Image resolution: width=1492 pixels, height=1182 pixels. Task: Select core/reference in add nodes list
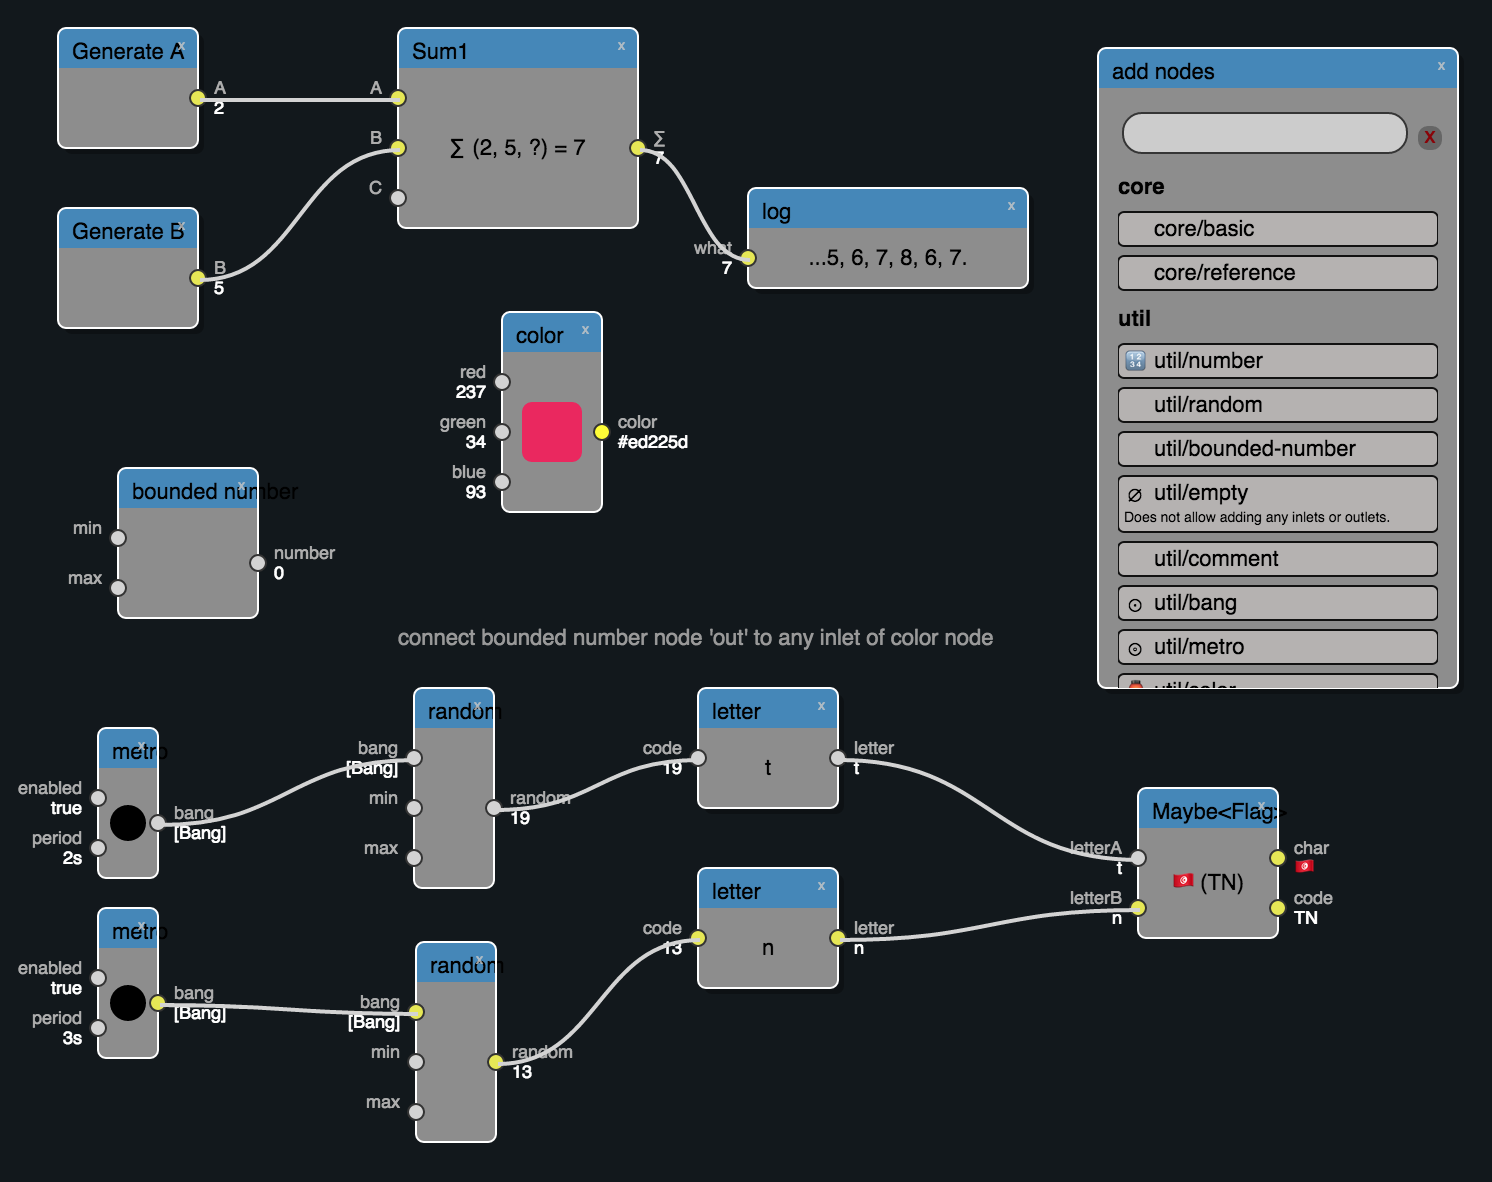pyautogui.click(x=1277, y=273)
